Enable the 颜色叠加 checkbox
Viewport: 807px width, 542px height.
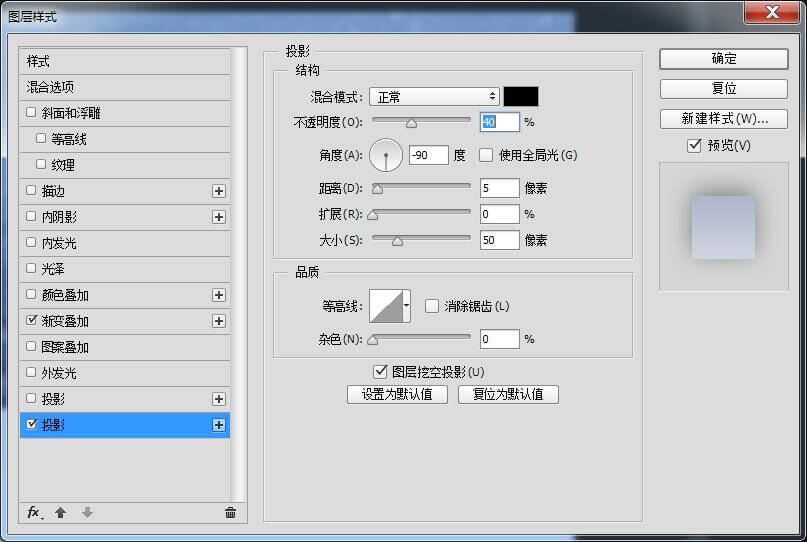pos(31,294)
